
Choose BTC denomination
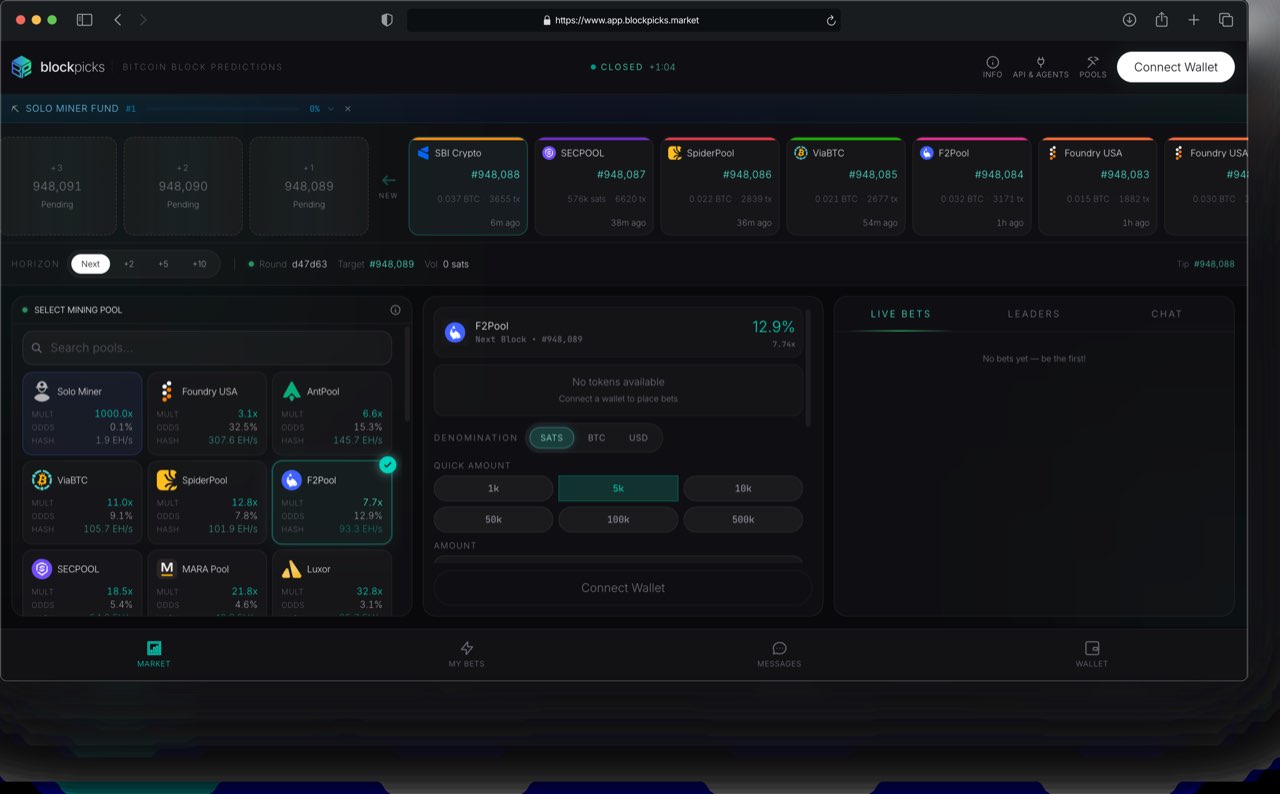click(596, 438)
